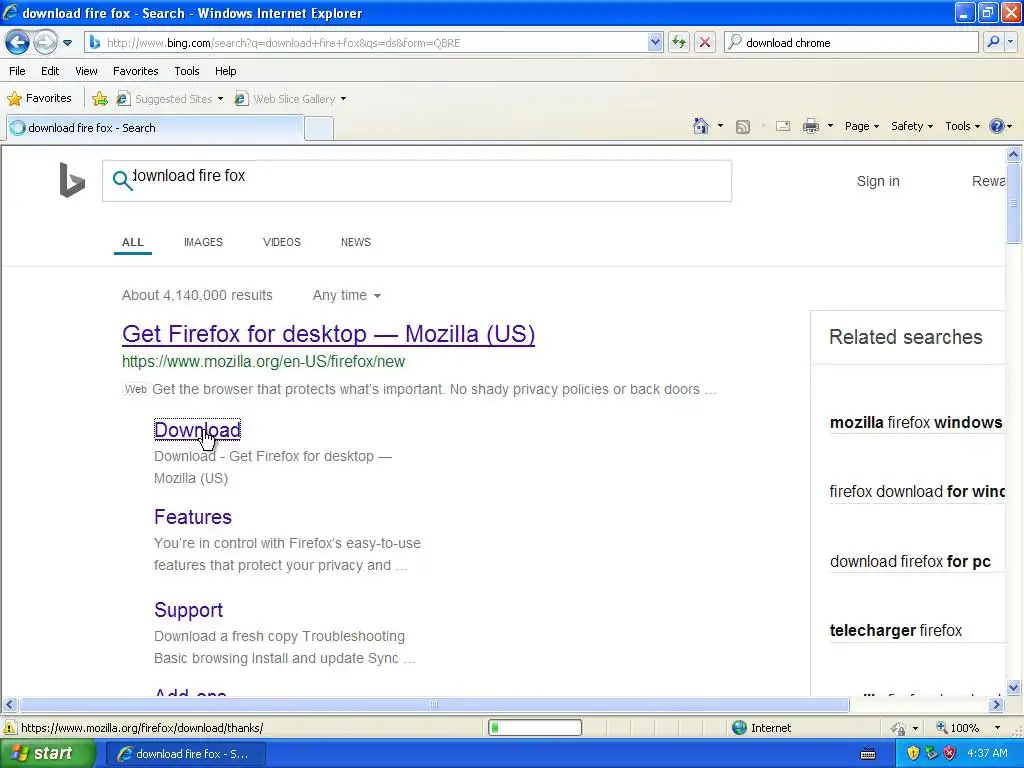Switch to IMAGES results tab
Image resolution: width=1024 pixels, height=768 pixels.
203,242
